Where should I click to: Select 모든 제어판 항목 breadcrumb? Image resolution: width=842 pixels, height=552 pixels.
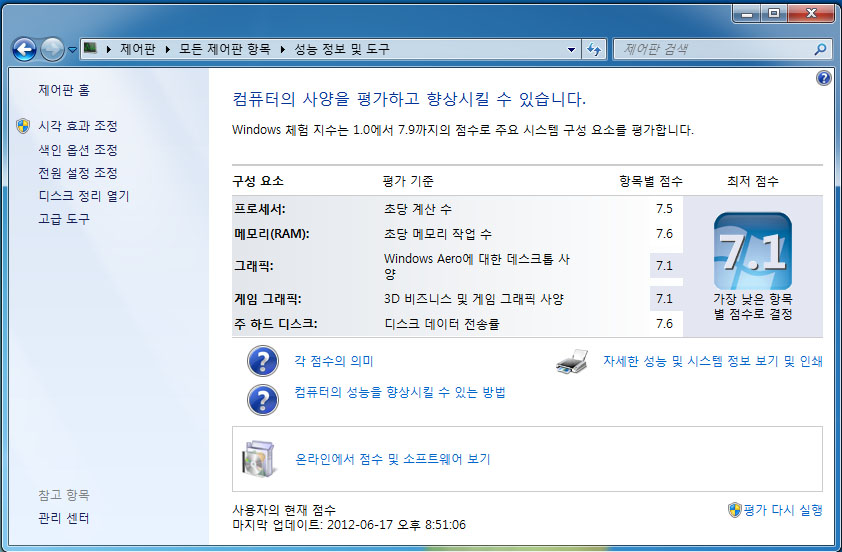[x=224, y=49]
